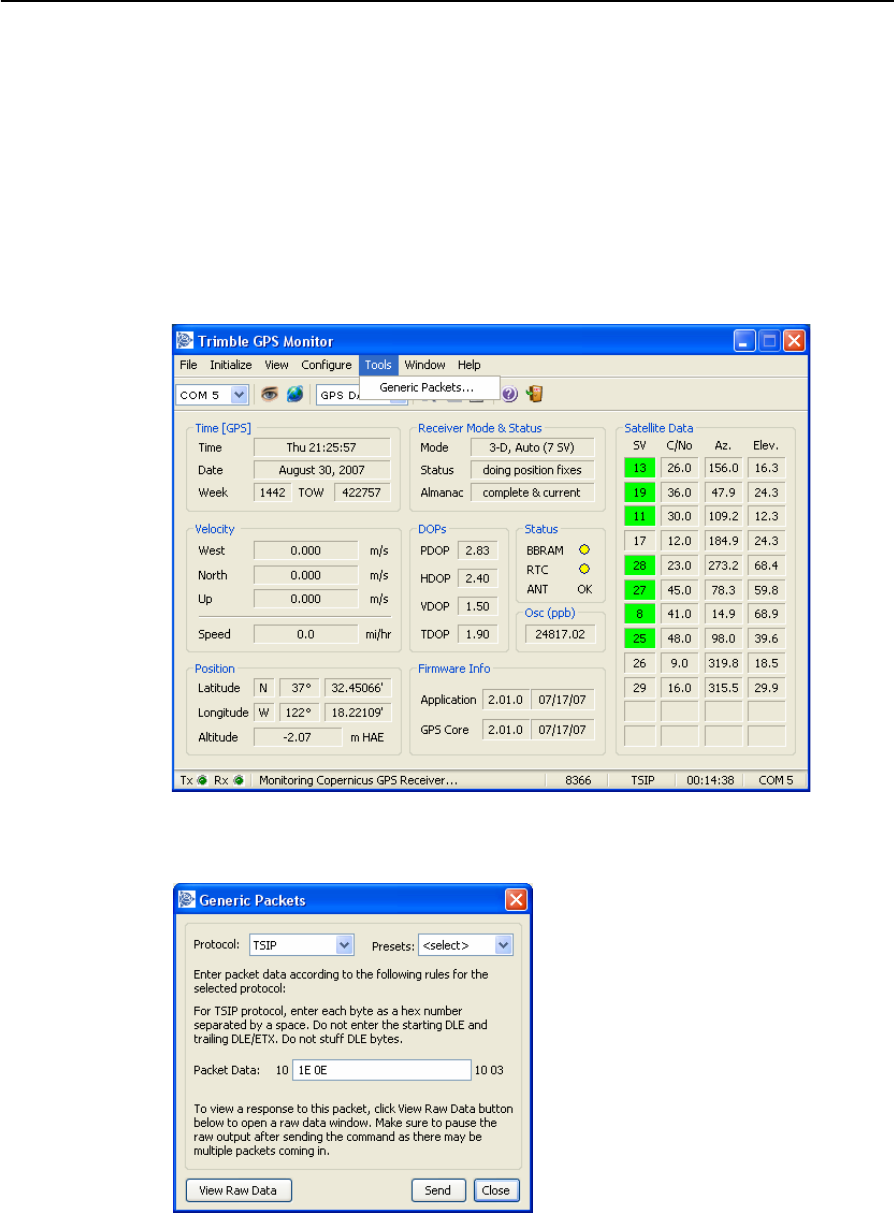The width and height of the screenshot is (894, 1213).
Task: Click the Close button in Generic Packets
Action: click(496, 1190)
